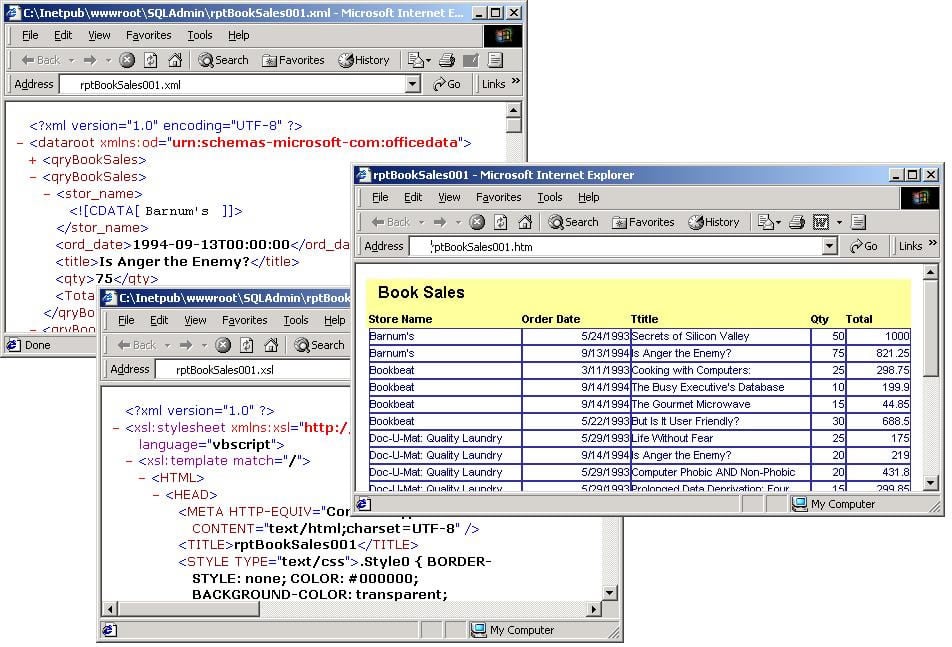Click the xsl window horizontal scrollbar thumb
The height and width of the screenshot is (647, 952).
[189, 609]
